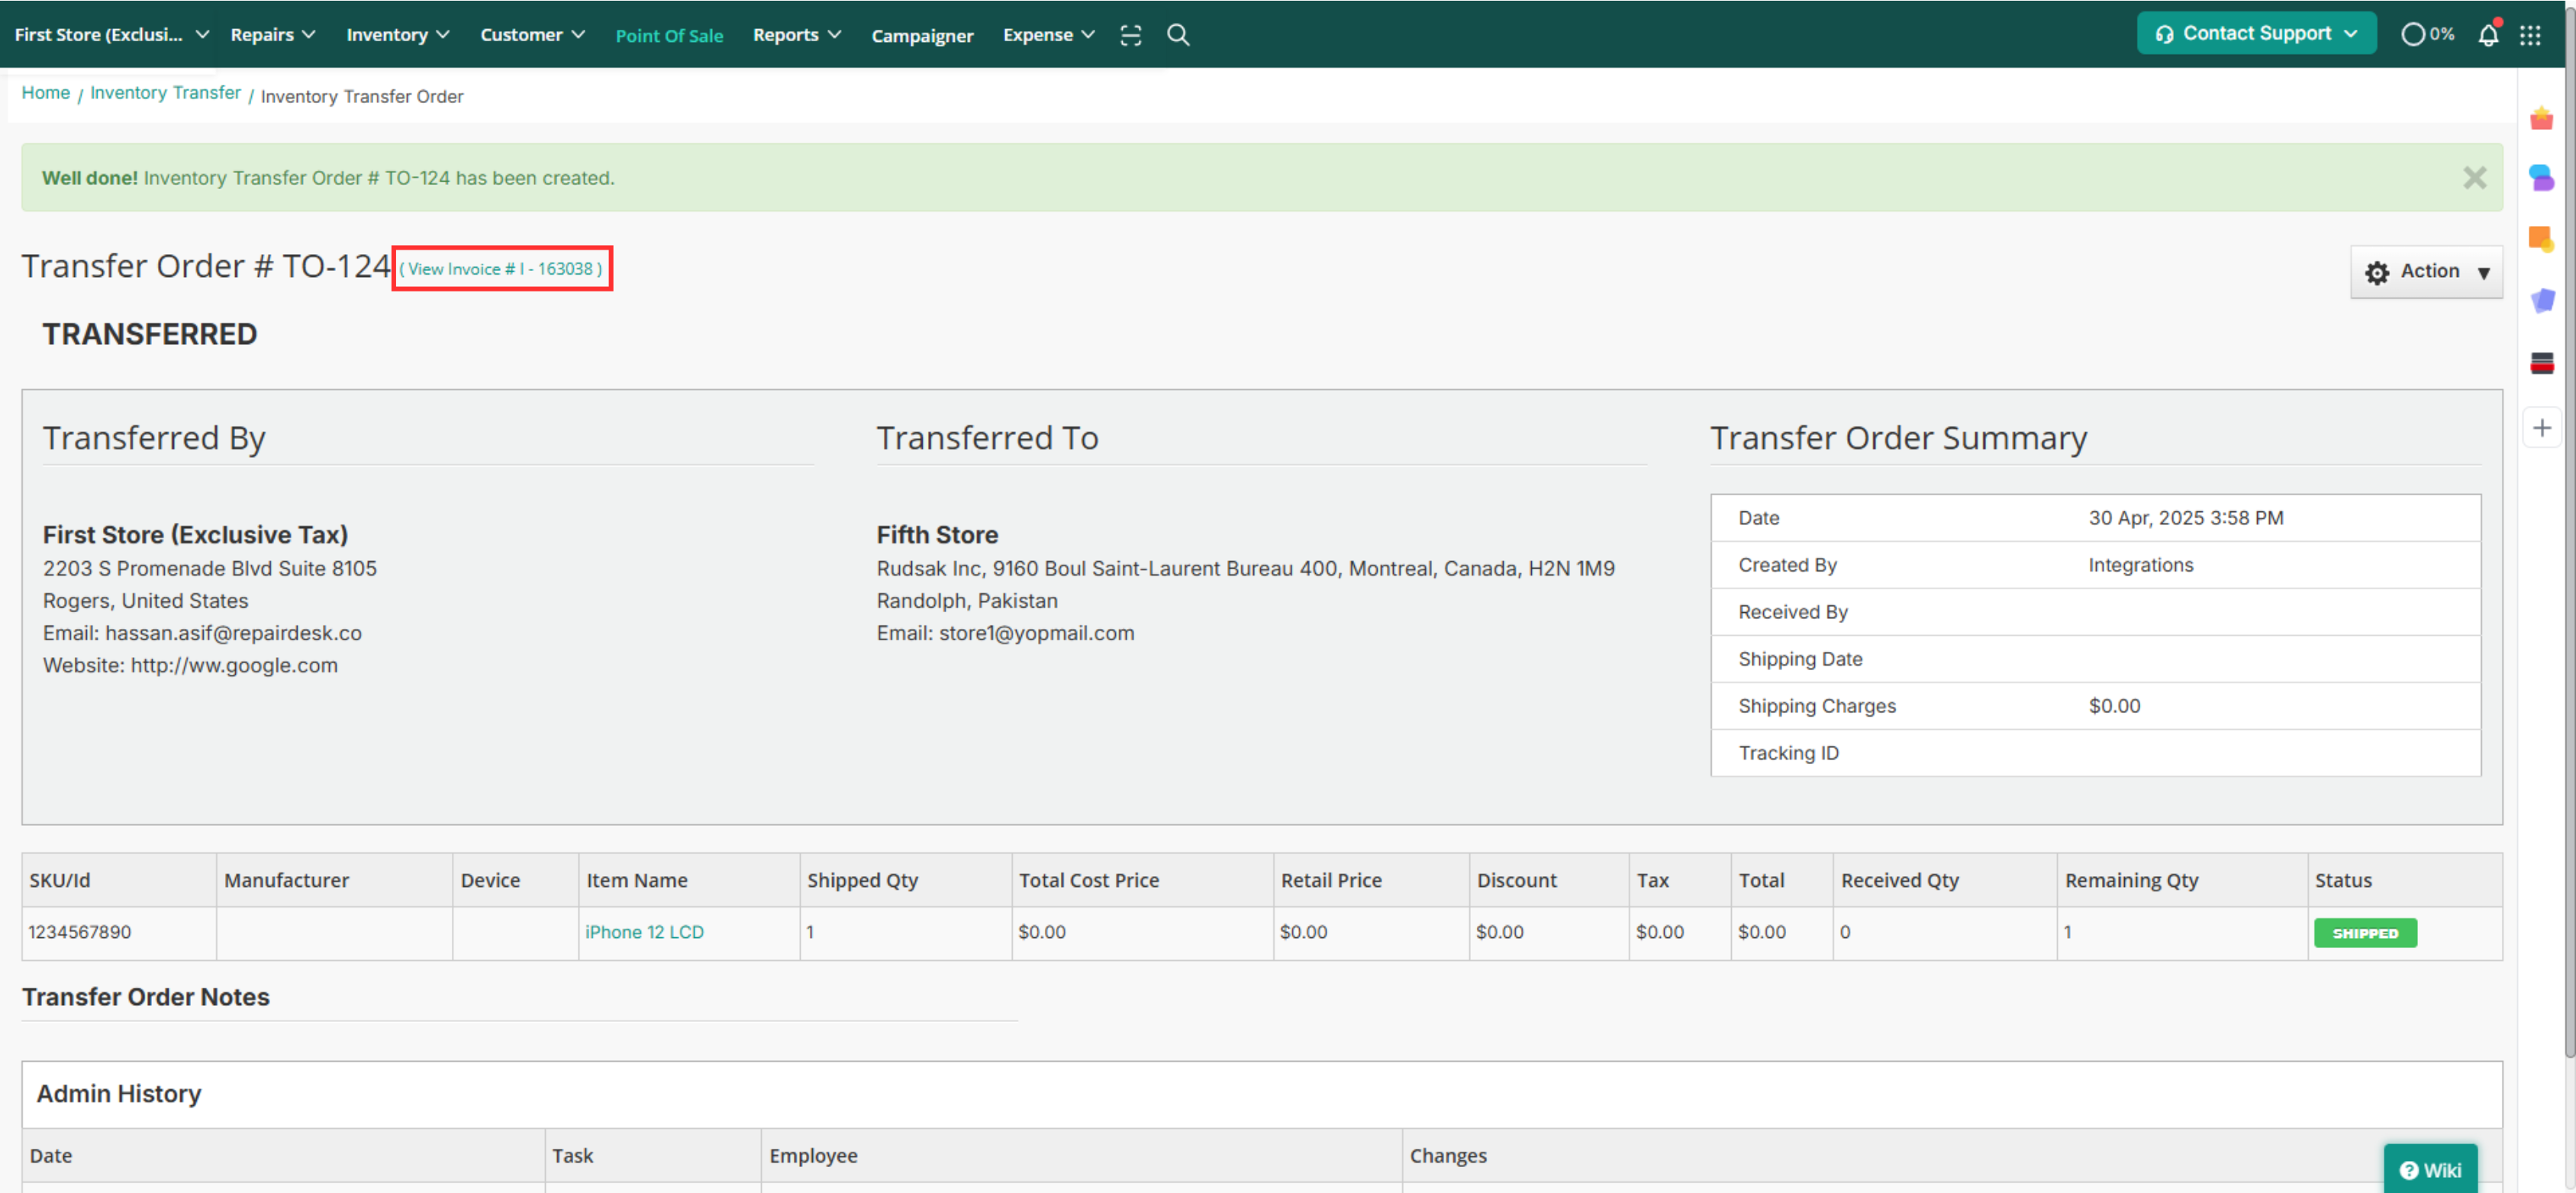Viewport: 2576px width, 1193px height.
Task: Open the red gift sidebar icon
Action: (x=2541, y=119)
